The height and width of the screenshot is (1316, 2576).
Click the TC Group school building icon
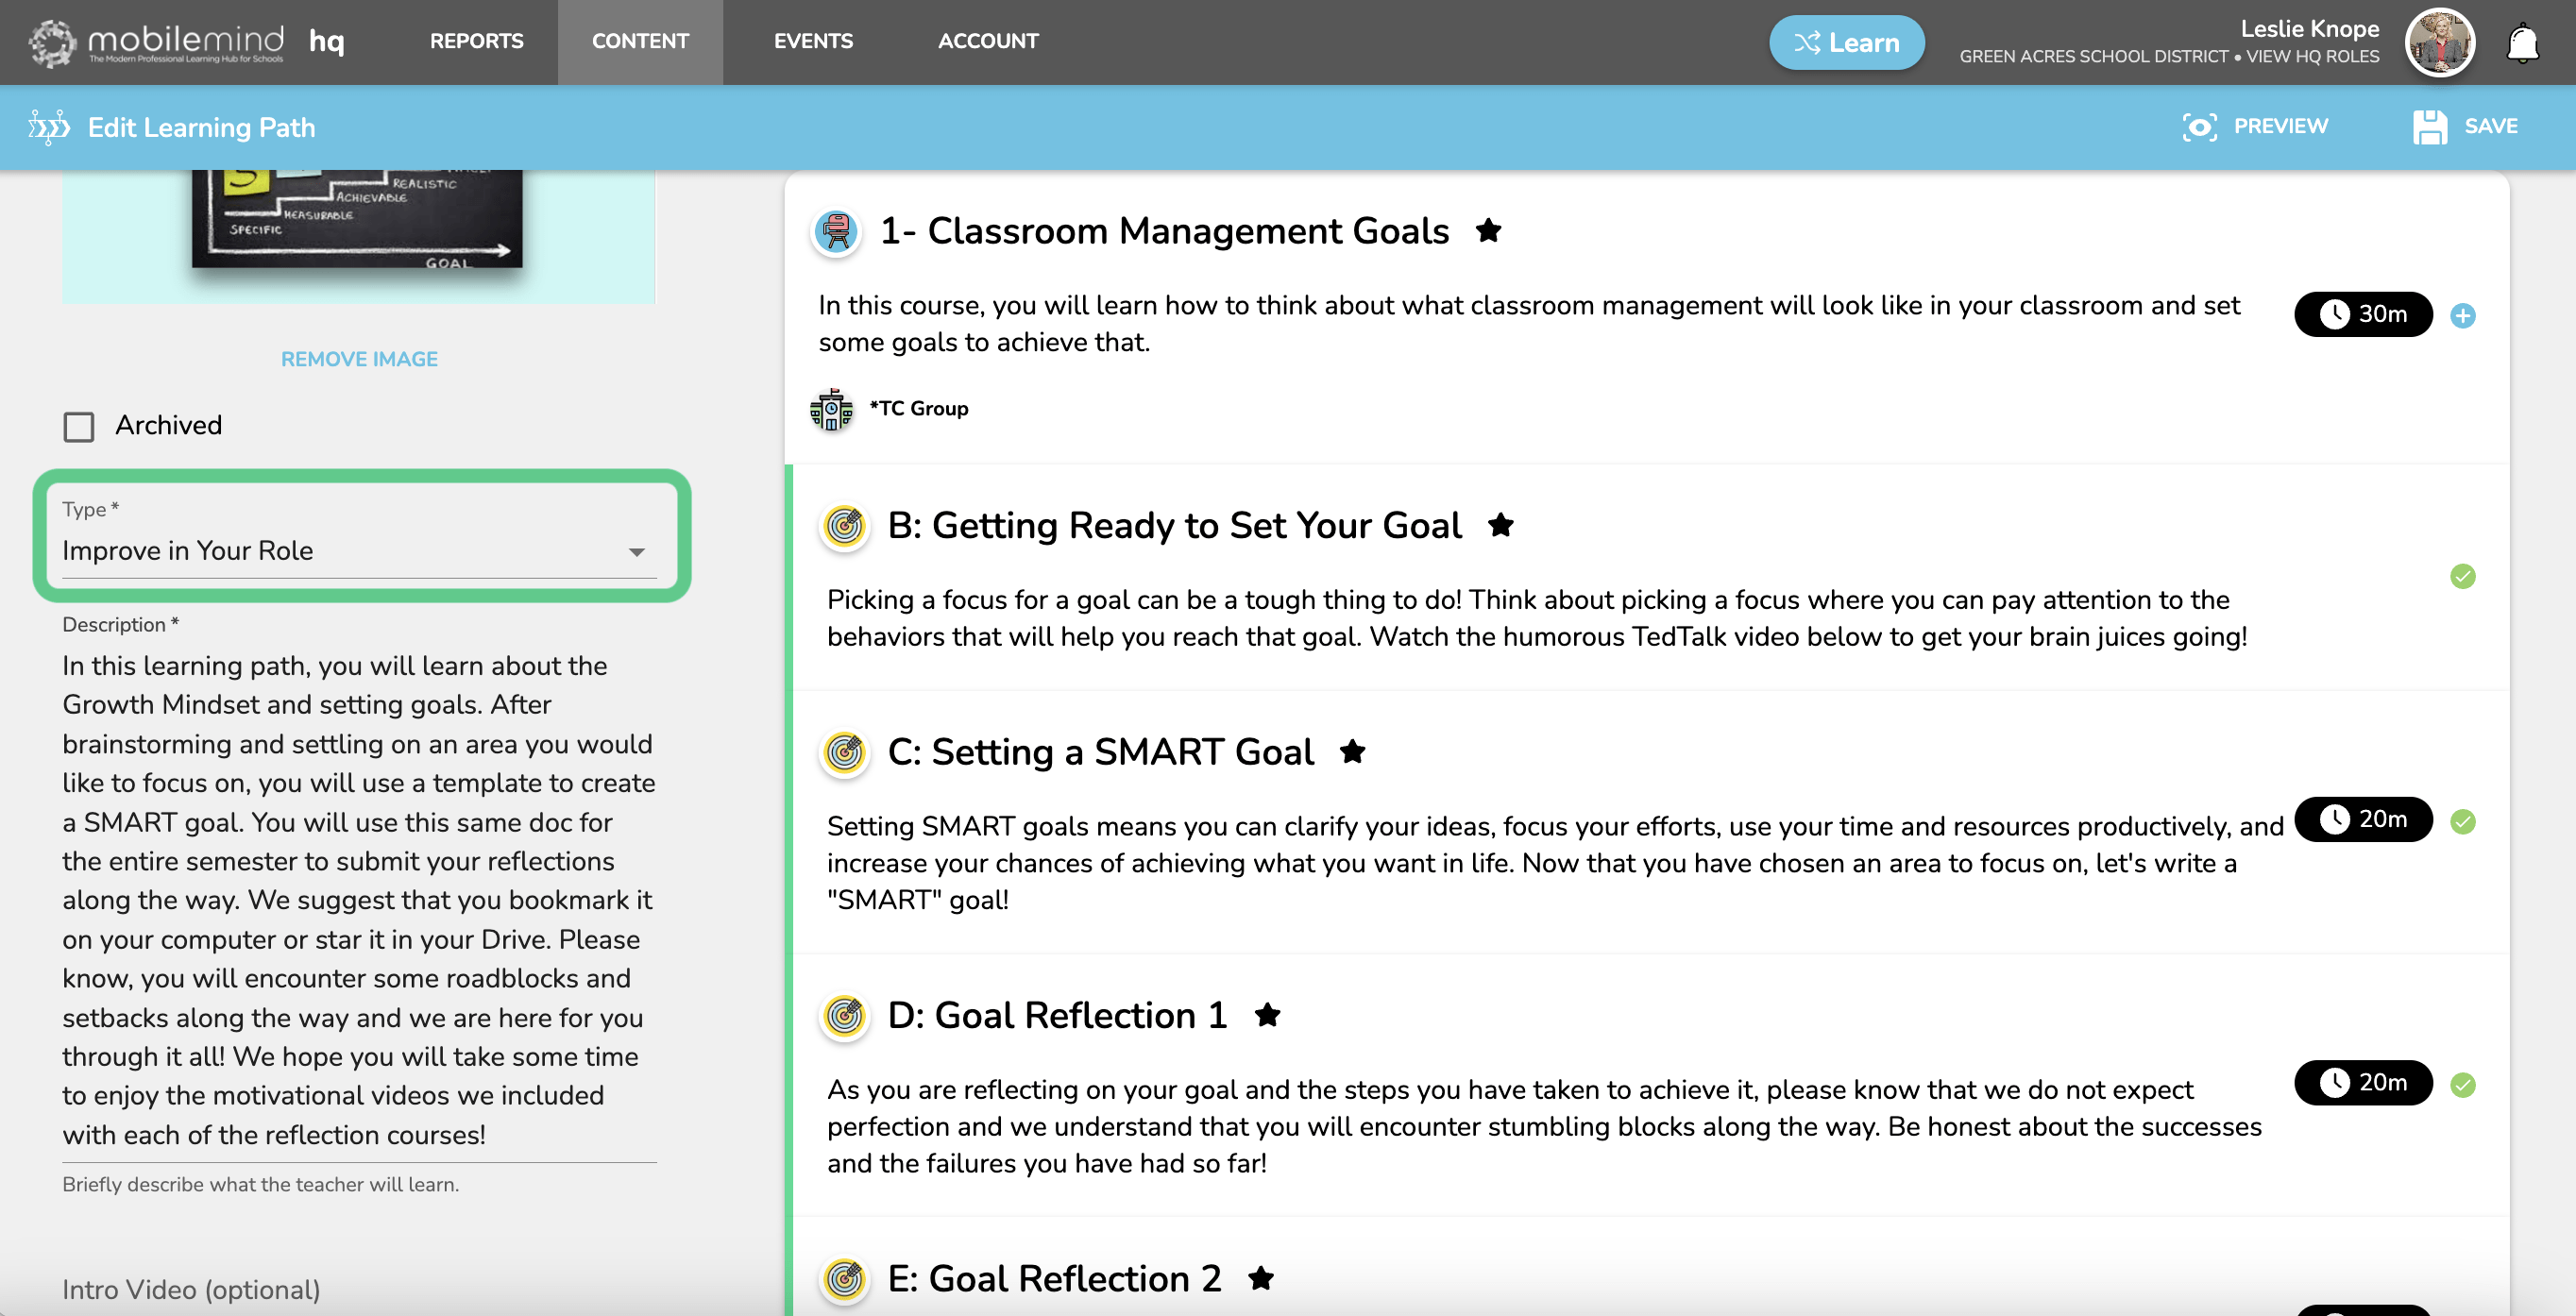[x=831, y=409]
